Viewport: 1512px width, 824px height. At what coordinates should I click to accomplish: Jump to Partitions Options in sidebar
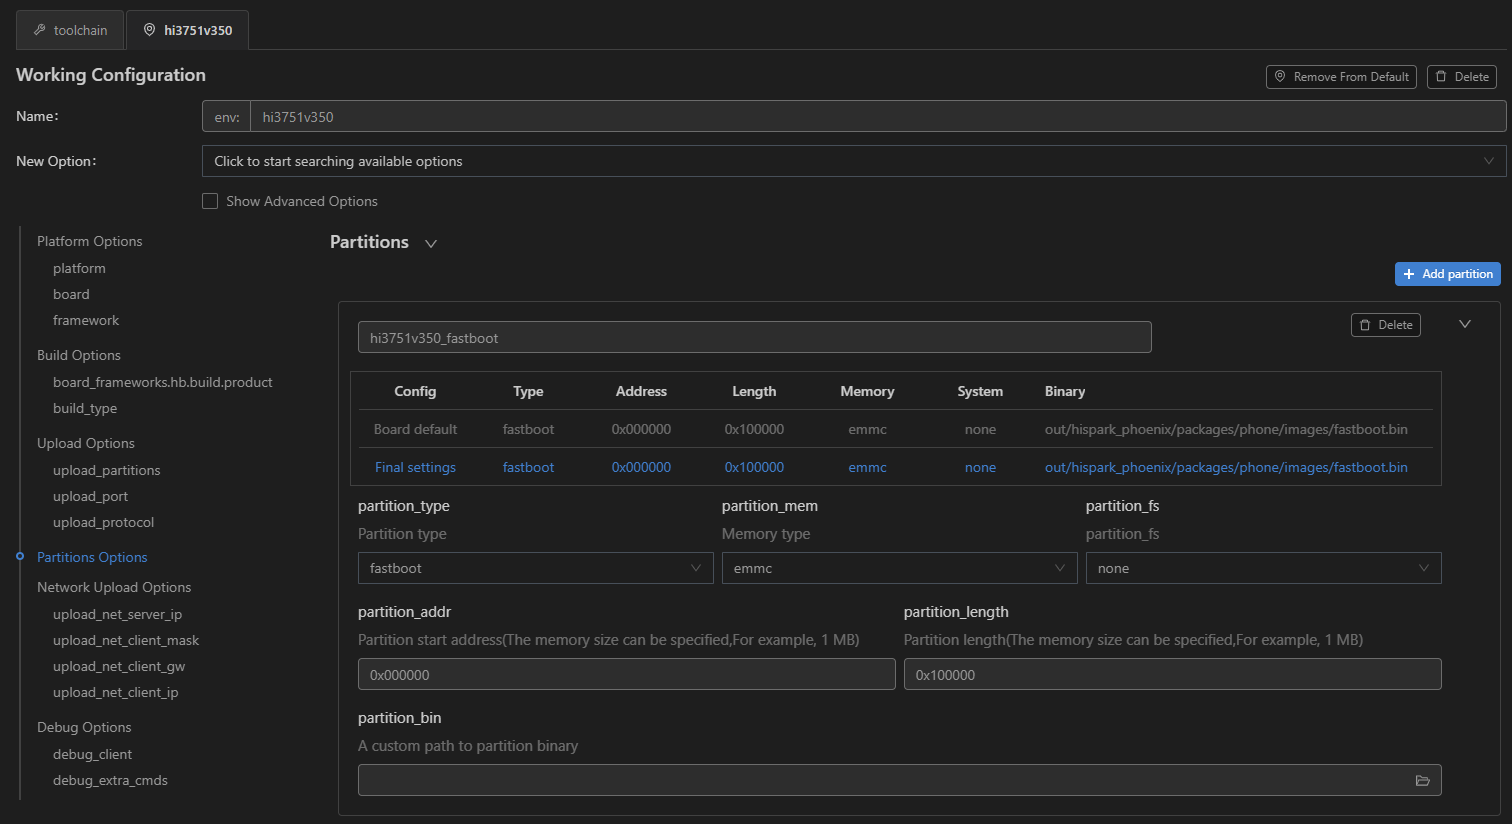[x=92, y=557]
